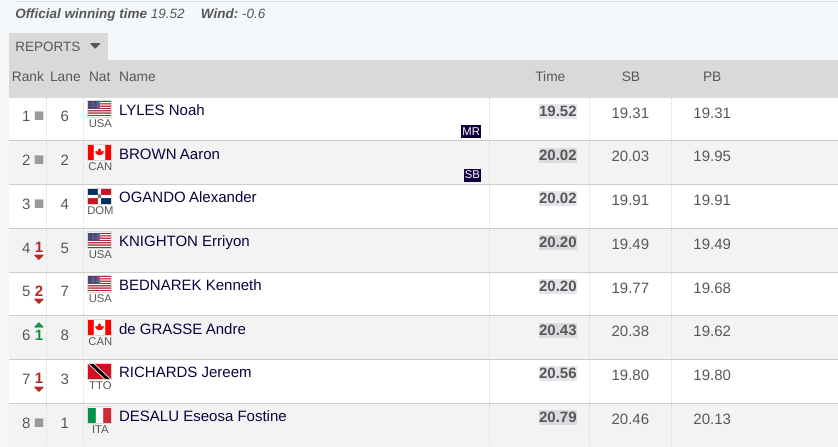Sort by the Time column header
838x447 pixels.
click(x=550, y=76)
